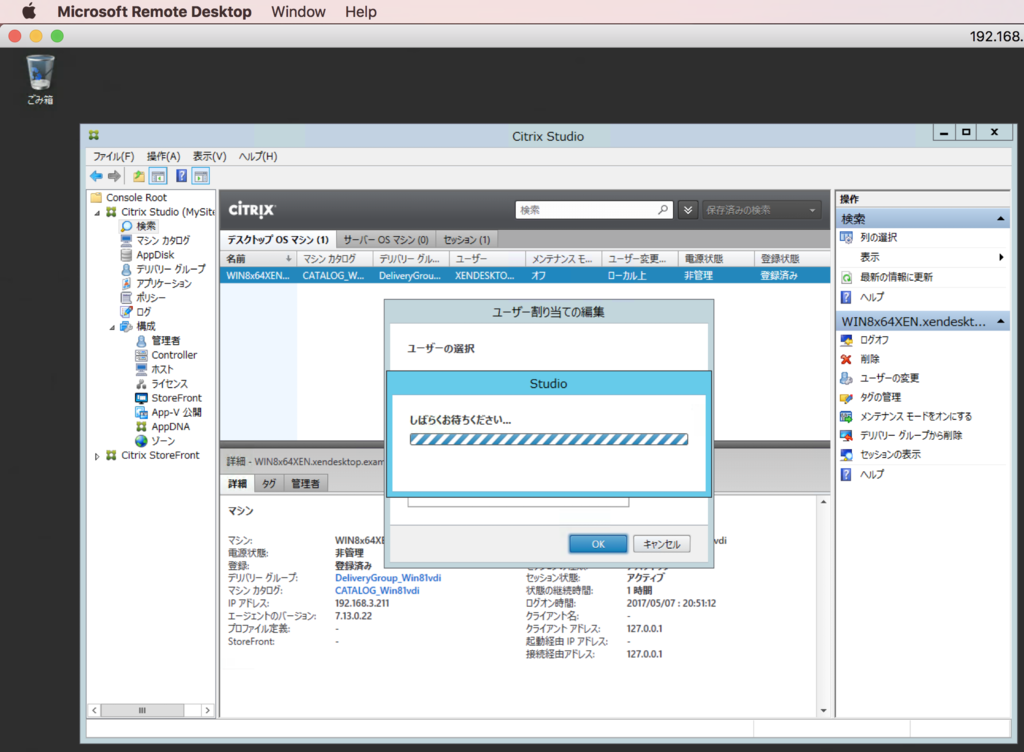
Task: Open the 管理者 details tab
Action: pyautogui.click(x=305, y=484)
